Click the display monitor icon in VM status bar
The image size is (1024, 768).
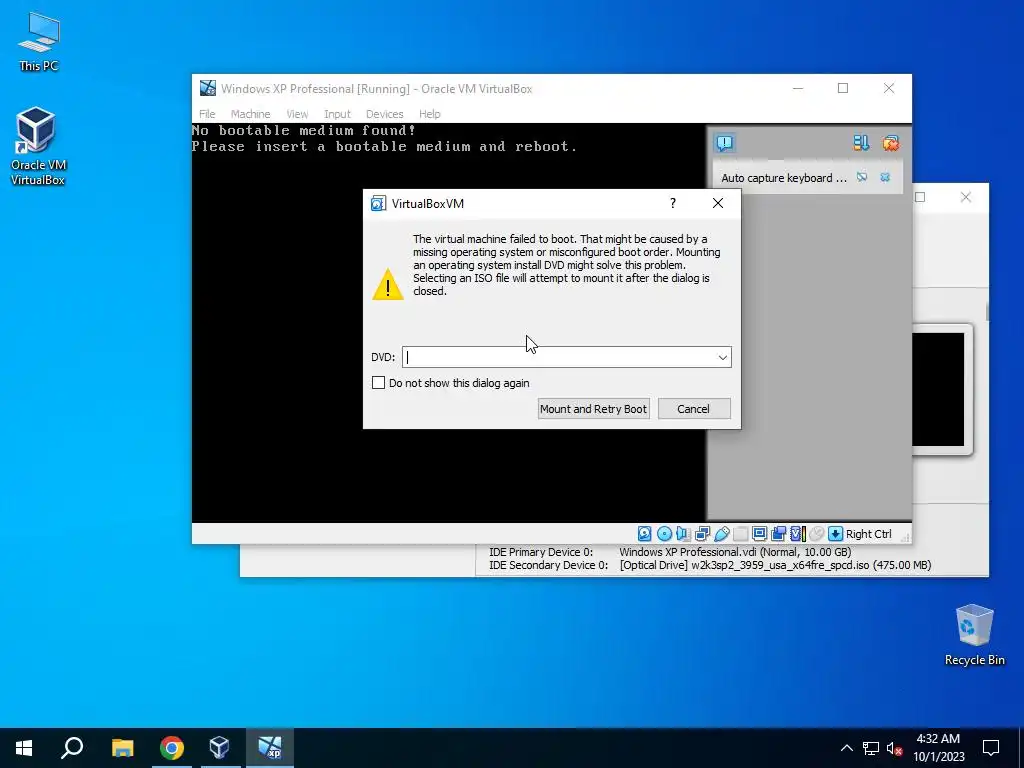point(760,534)
